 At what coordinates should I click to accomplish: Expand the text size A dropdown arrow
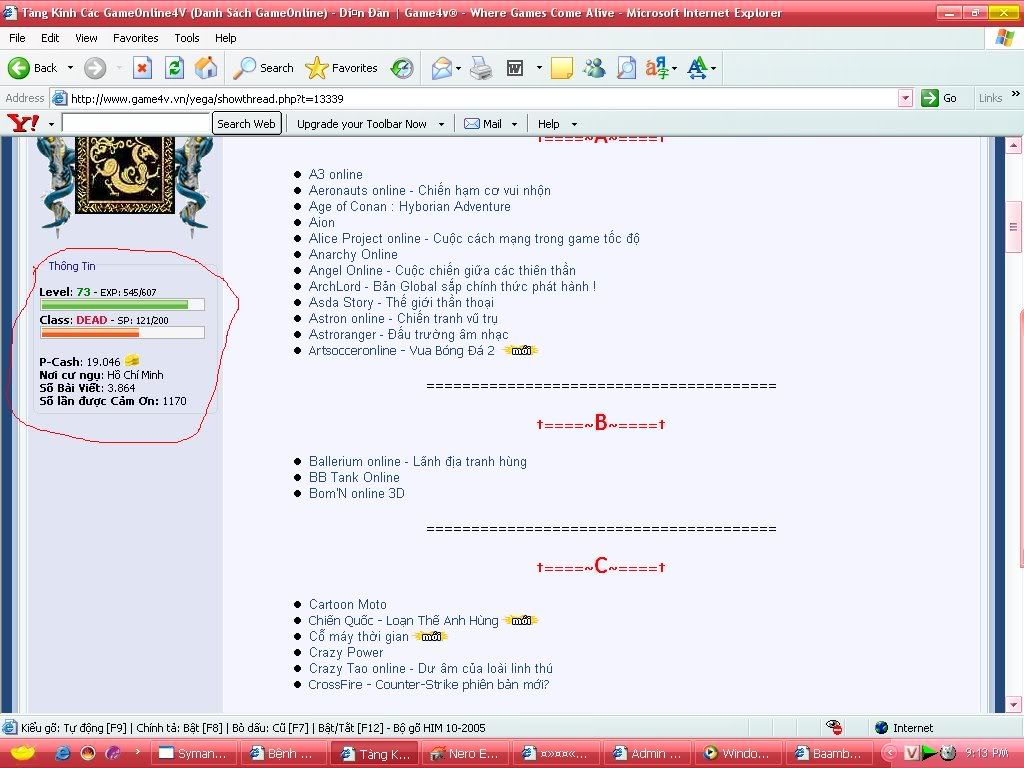pos(713,68)
